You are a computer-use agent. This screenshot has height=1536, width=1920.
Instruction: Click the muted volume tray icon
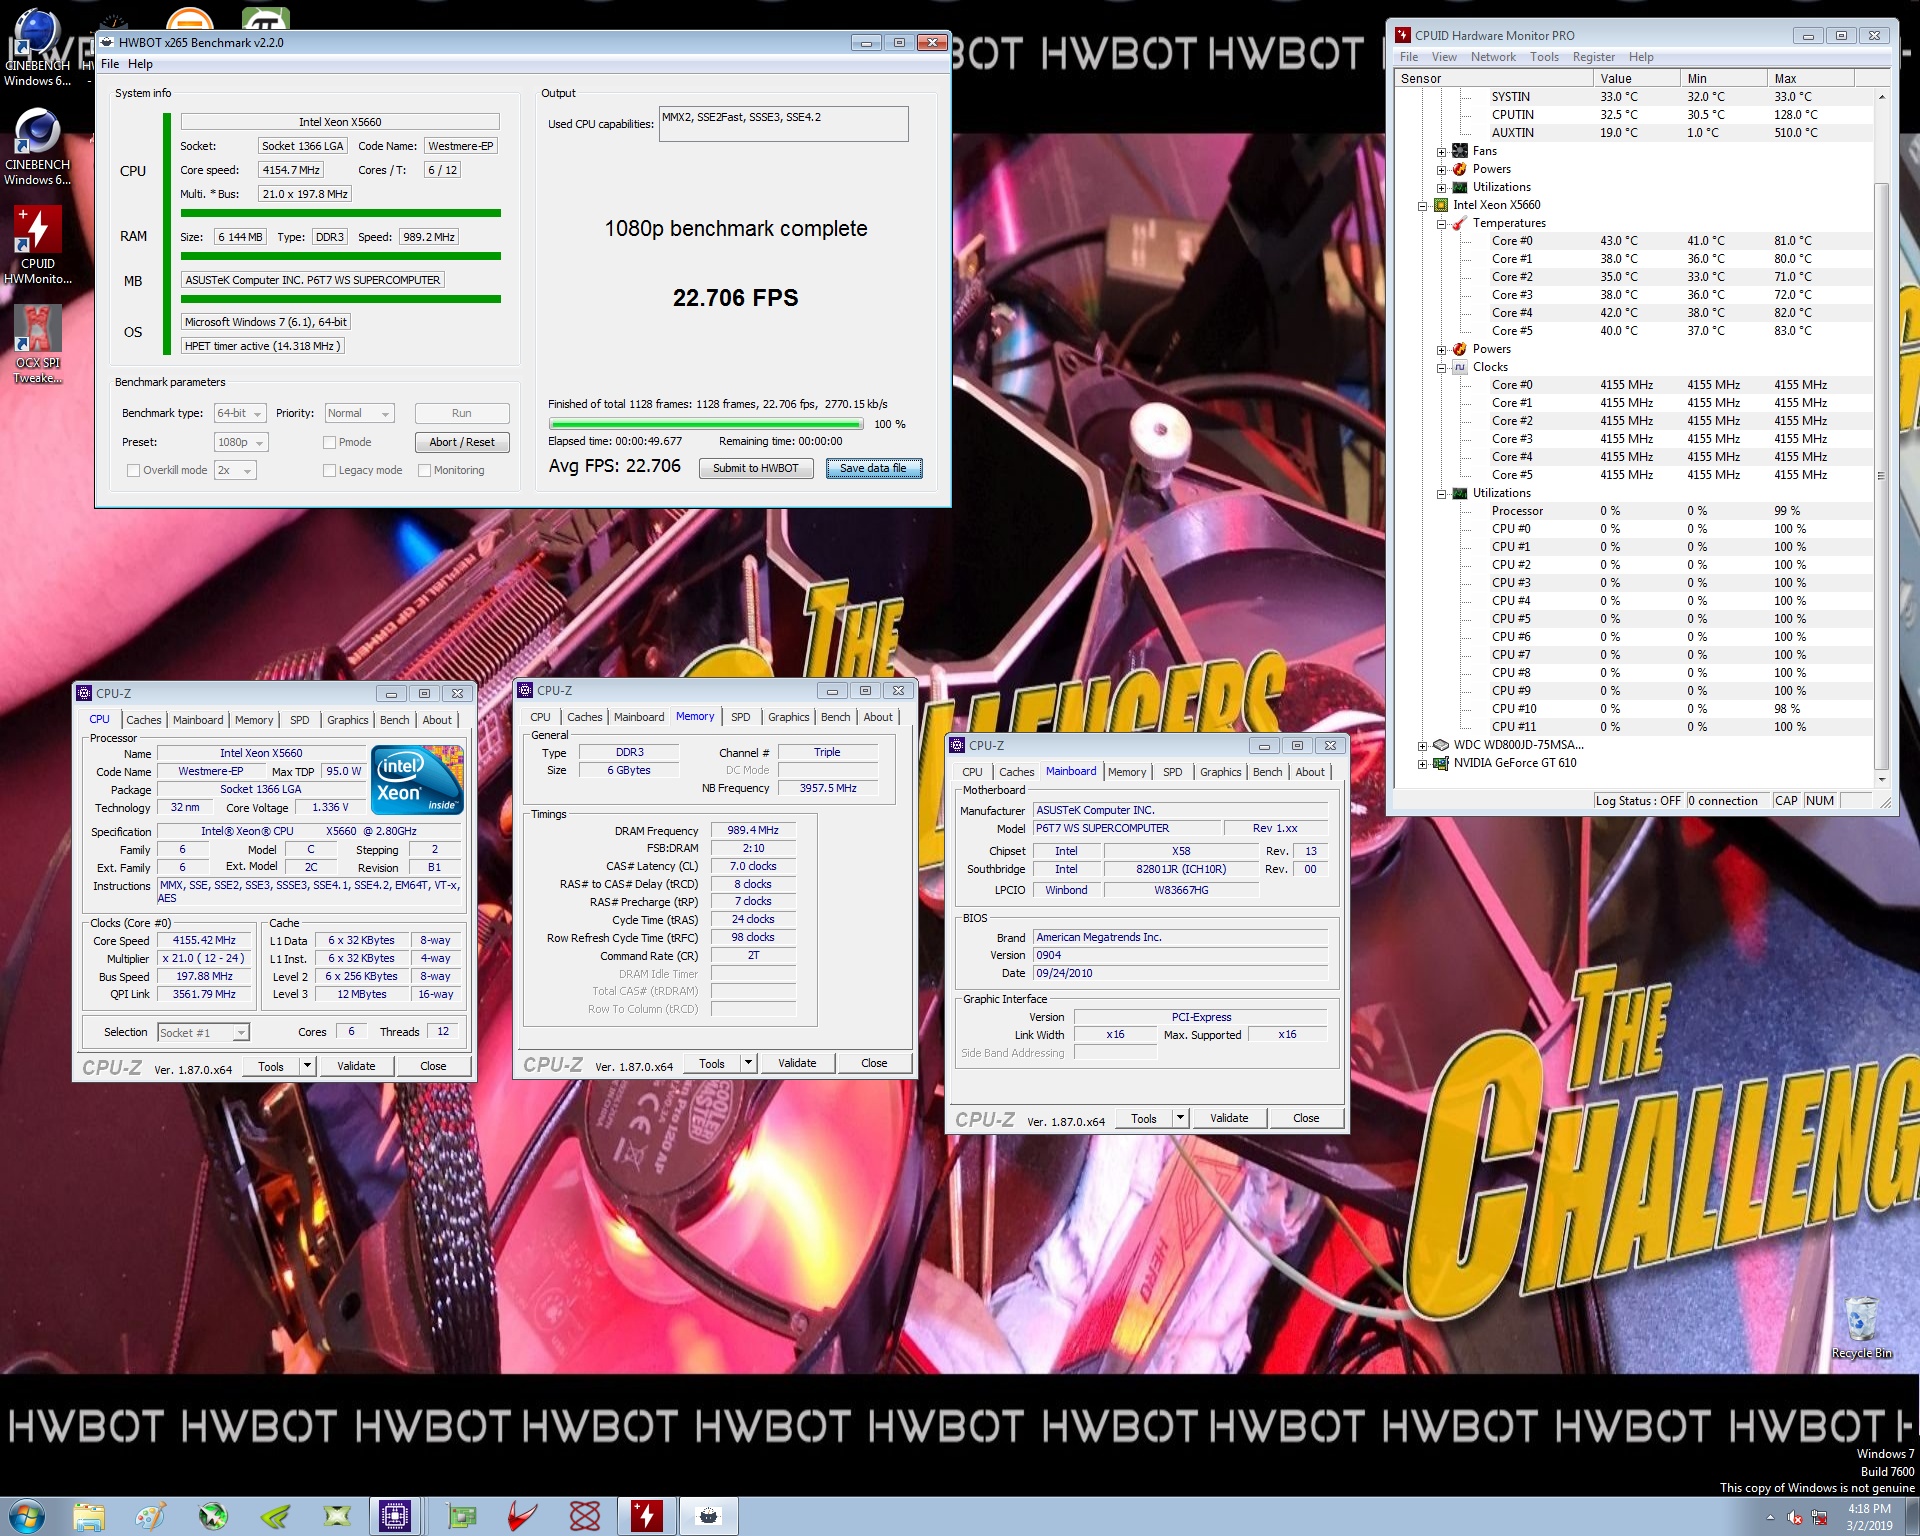[x=1795, y=1517]
